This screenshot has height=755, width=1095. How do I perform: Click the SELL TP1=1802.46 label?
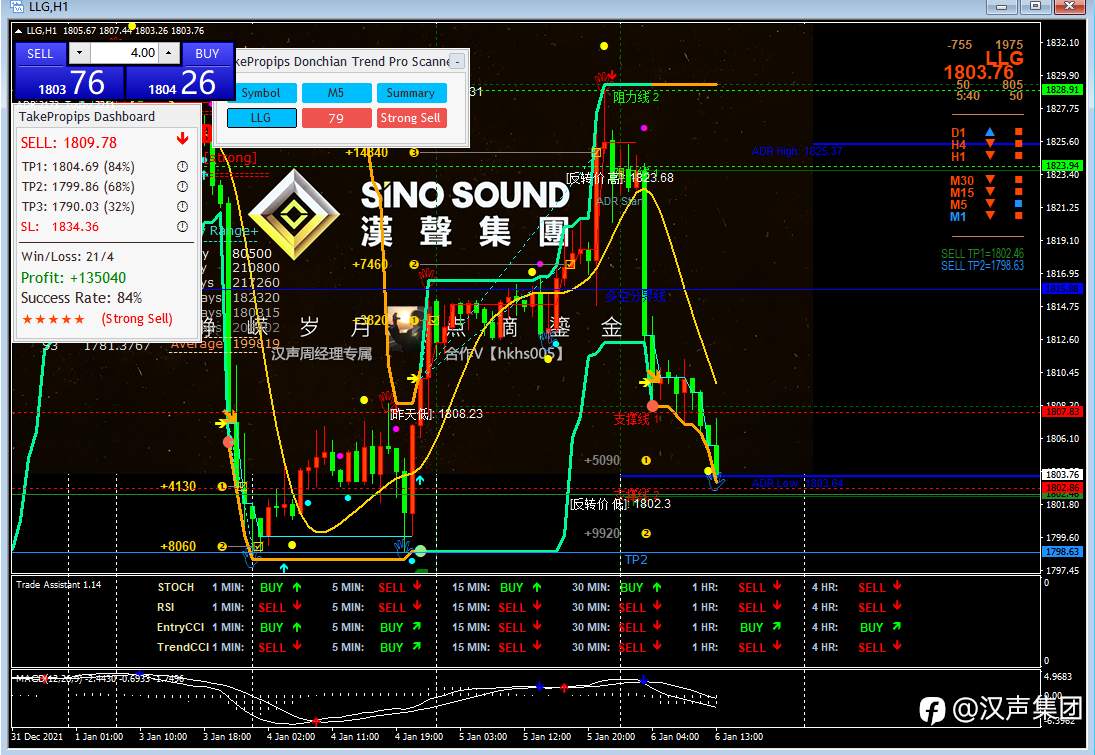click(982, 254)
